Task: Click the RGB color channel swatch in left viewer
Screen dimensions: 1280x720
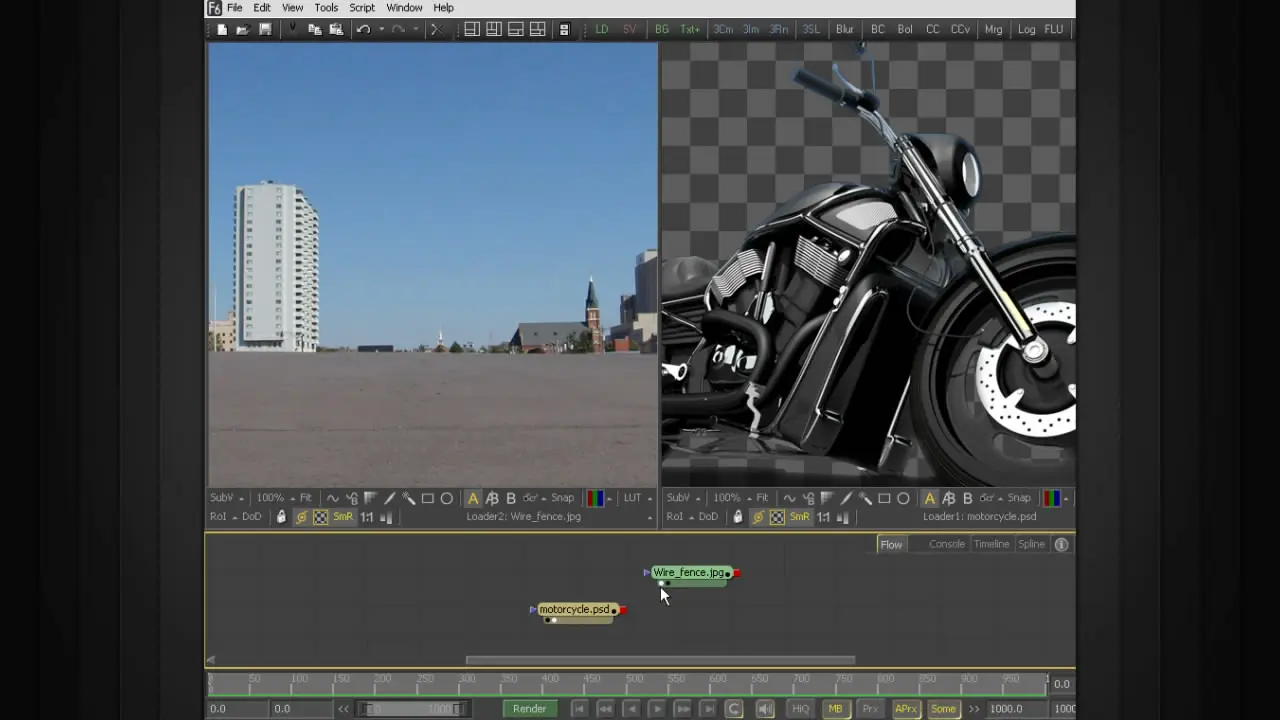Action: pos(595,498)
